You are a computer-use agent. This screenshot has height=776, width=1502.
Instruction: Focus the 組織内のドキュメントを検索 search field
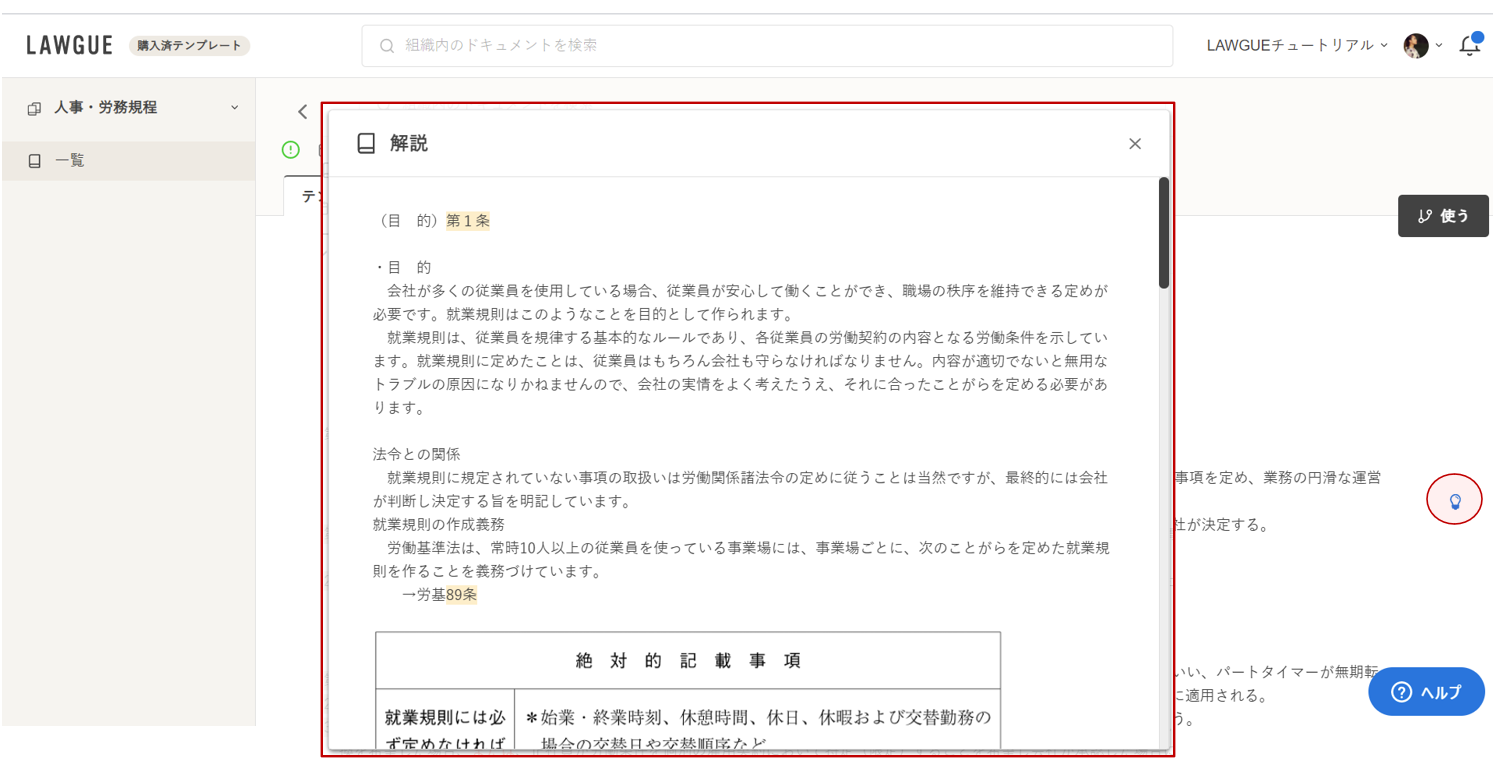point(780,46)
